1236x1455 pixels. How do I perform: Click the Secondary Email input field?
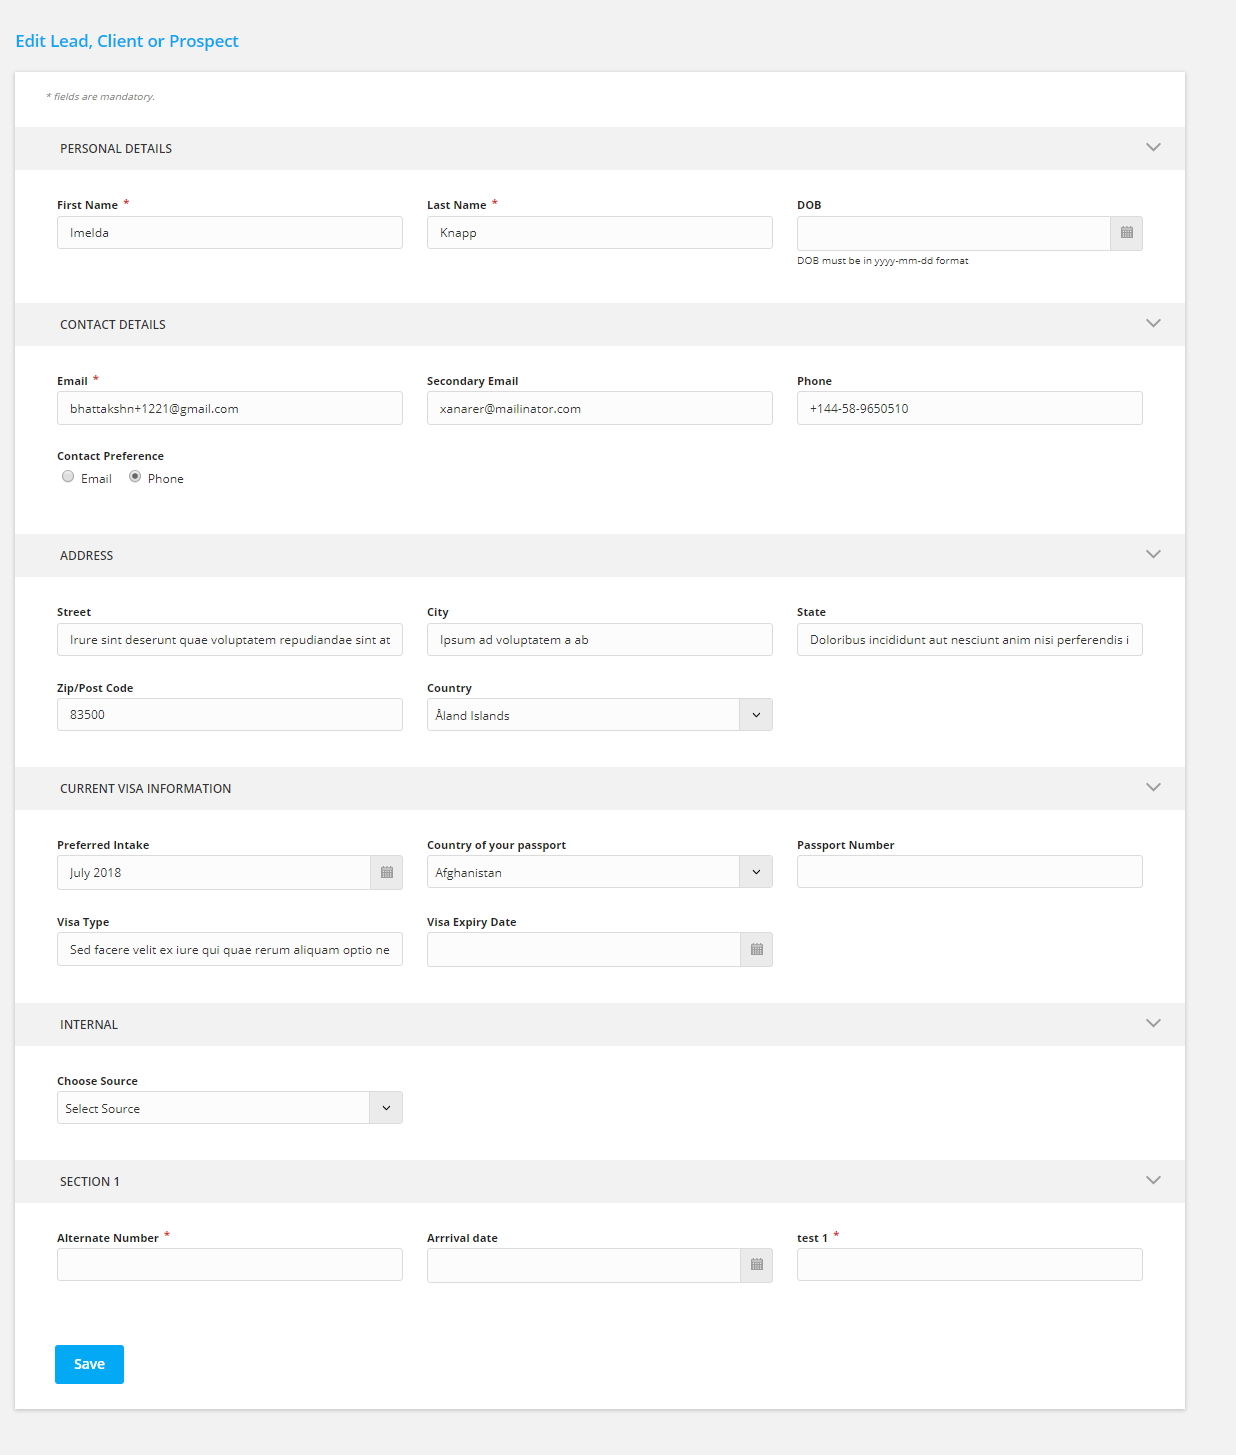pos(600,408)
